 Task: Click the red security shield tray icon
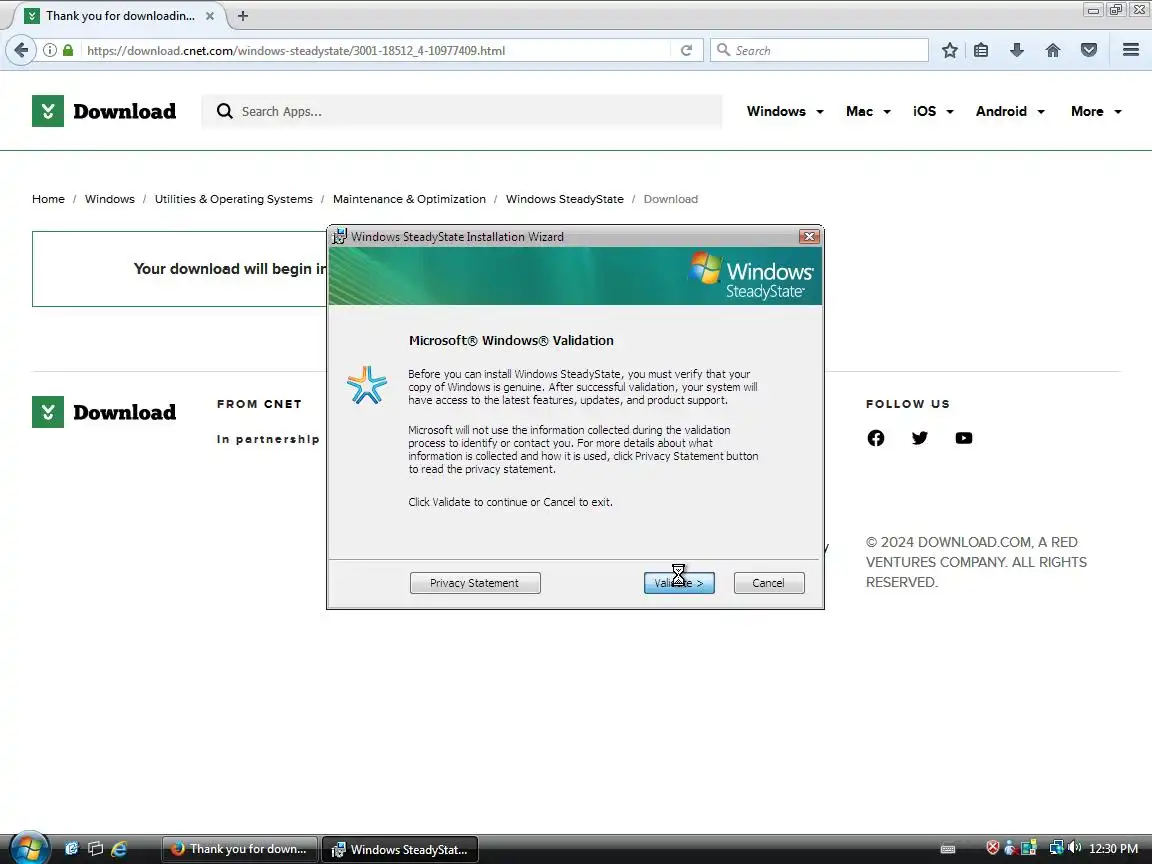(x=993, y=848)
